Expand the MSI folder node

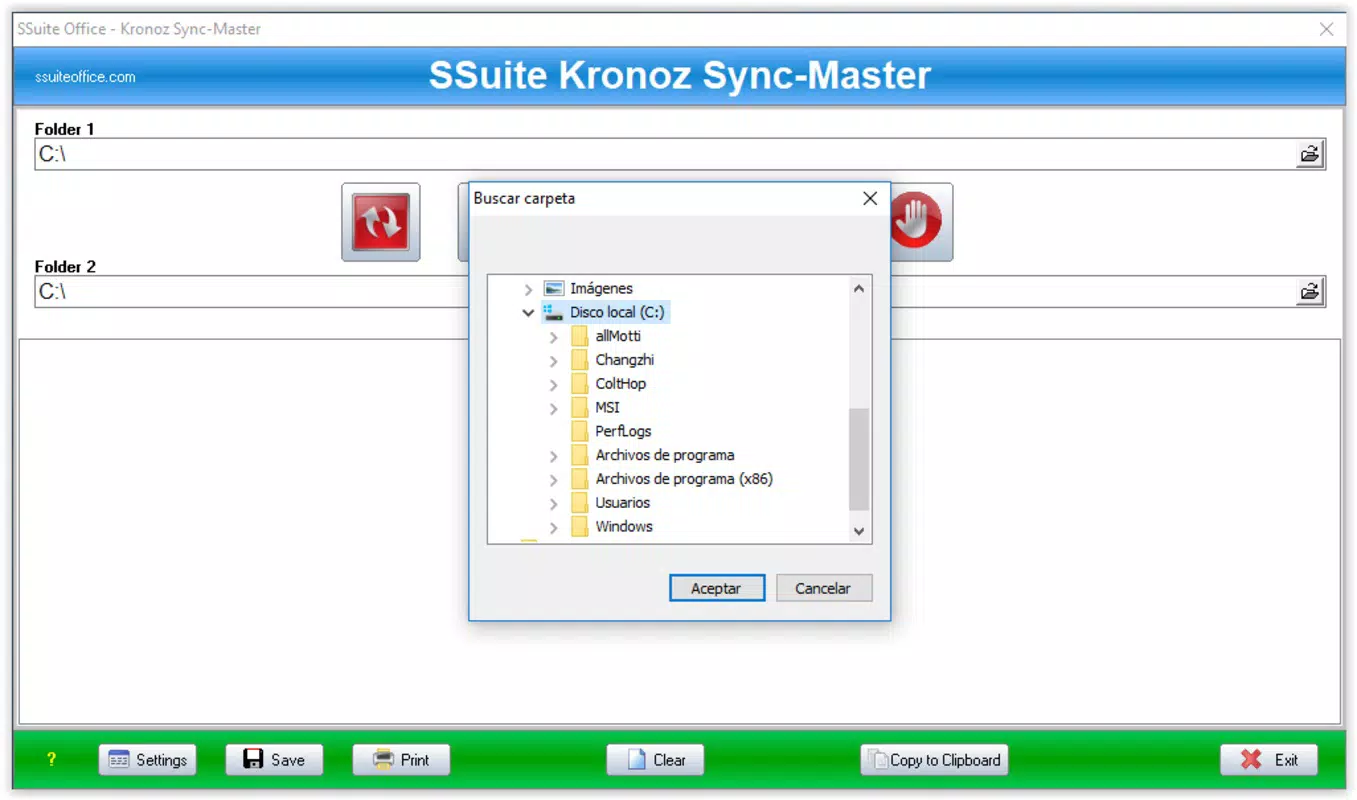(x=554, y=408)
